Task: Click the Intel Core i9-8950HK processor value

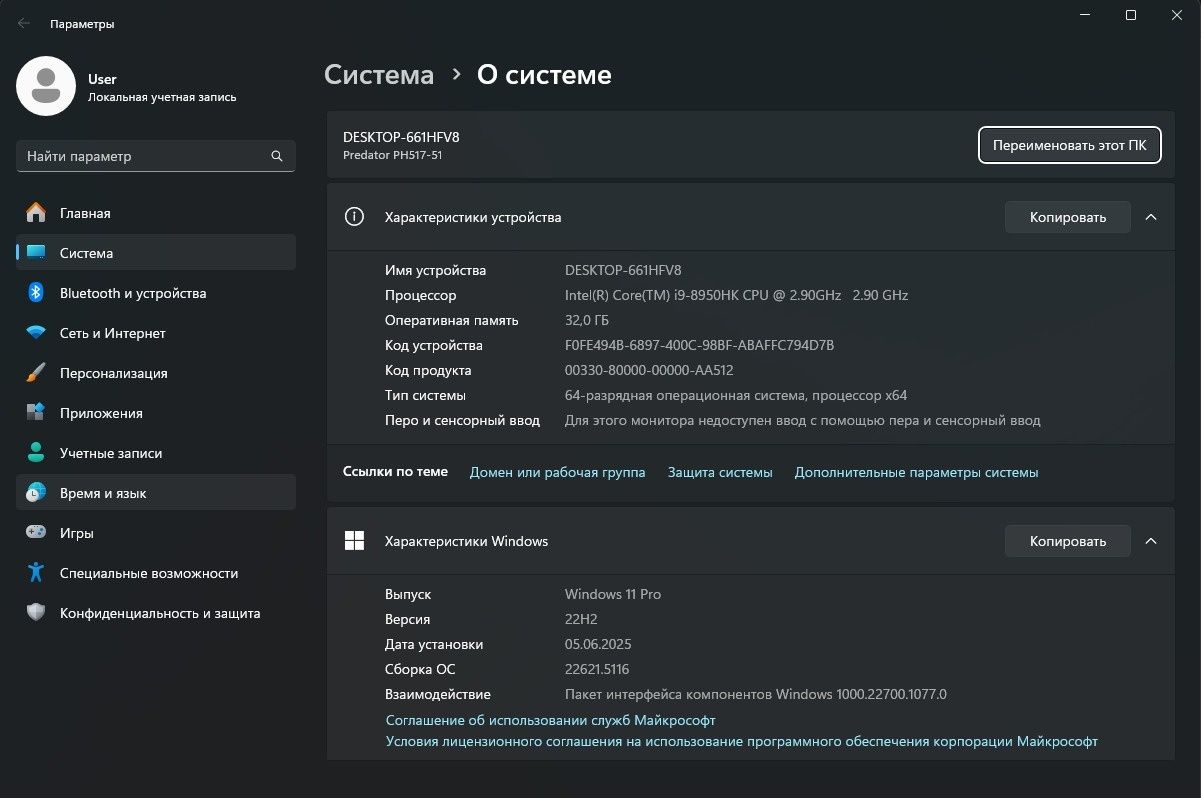Action: (x=736, y=295)
